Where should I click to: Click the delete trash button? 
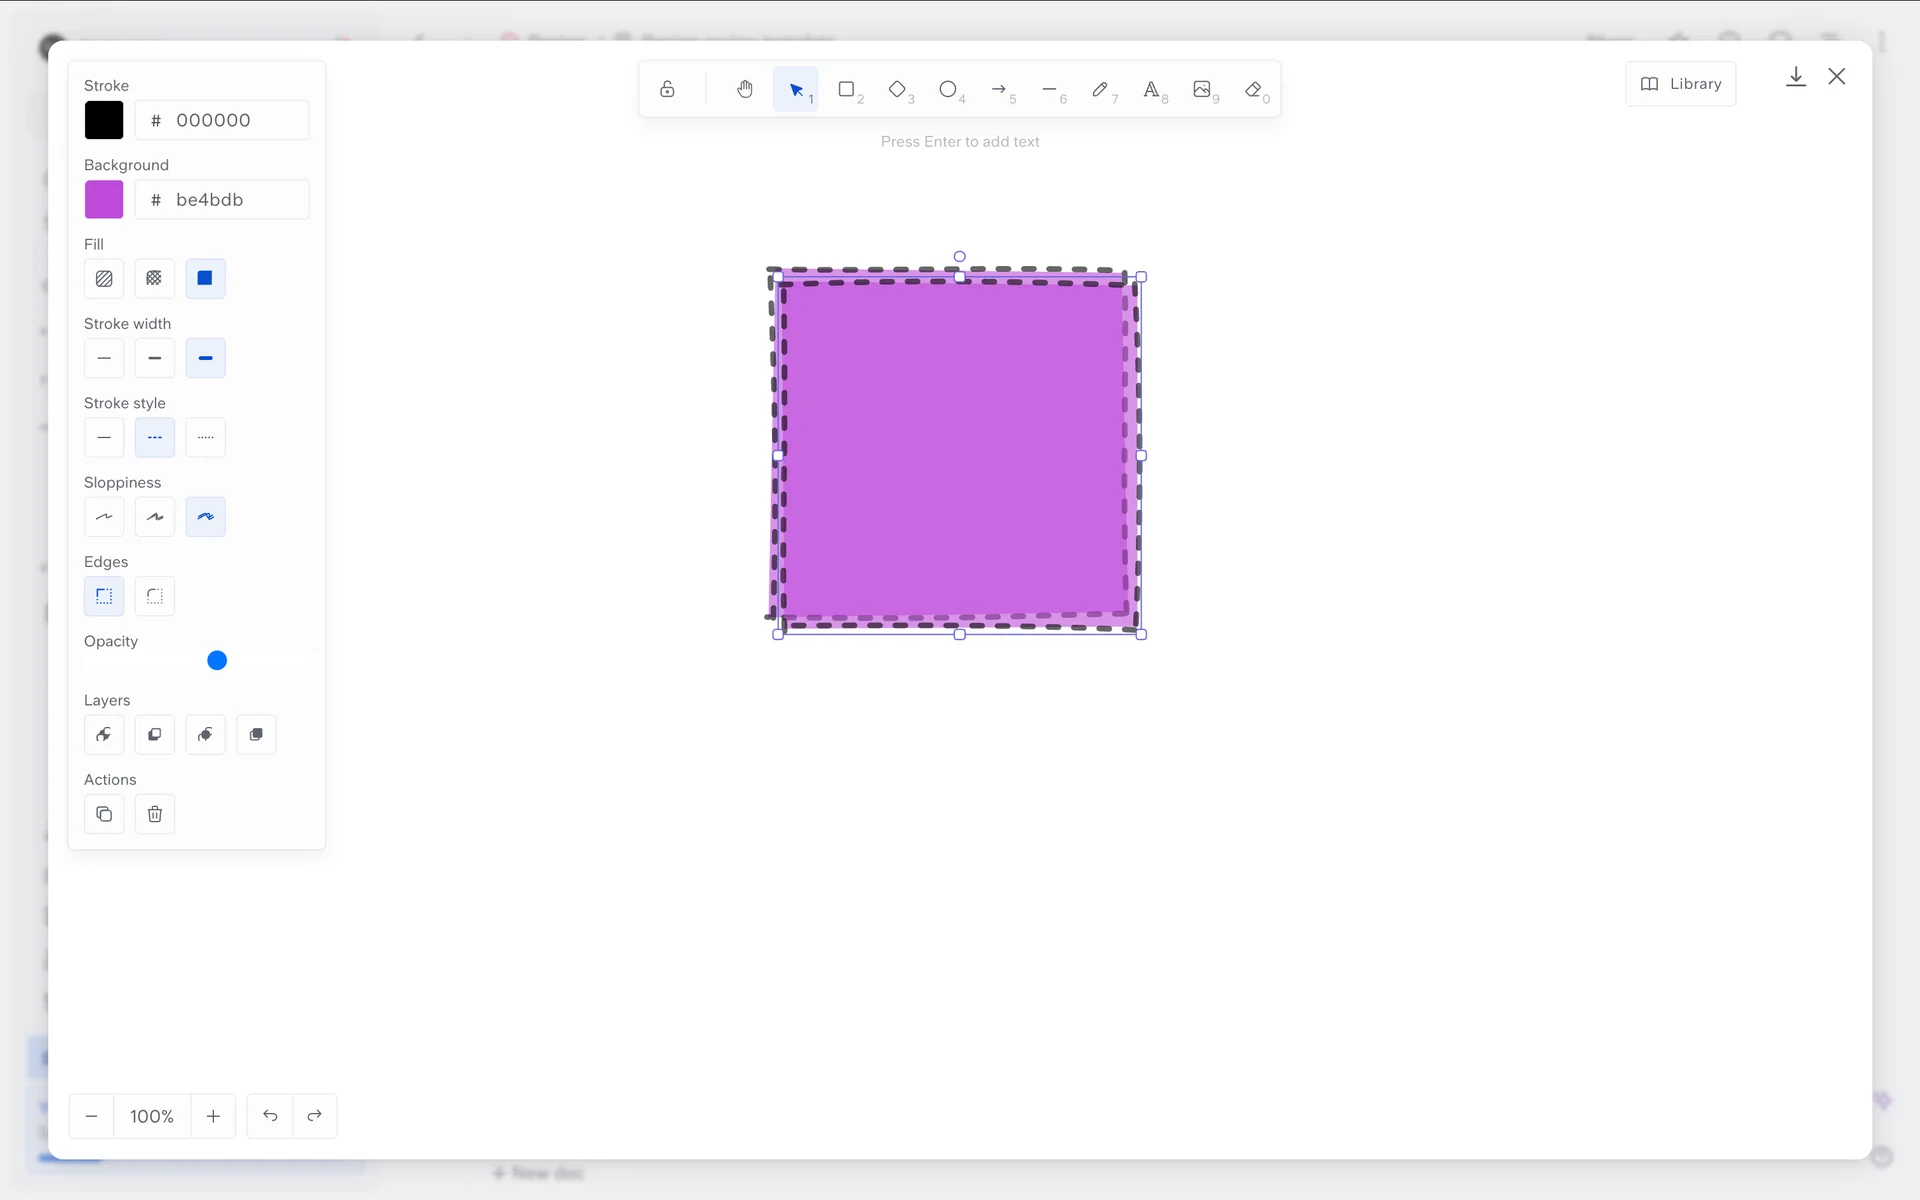(x=155, y=814)
